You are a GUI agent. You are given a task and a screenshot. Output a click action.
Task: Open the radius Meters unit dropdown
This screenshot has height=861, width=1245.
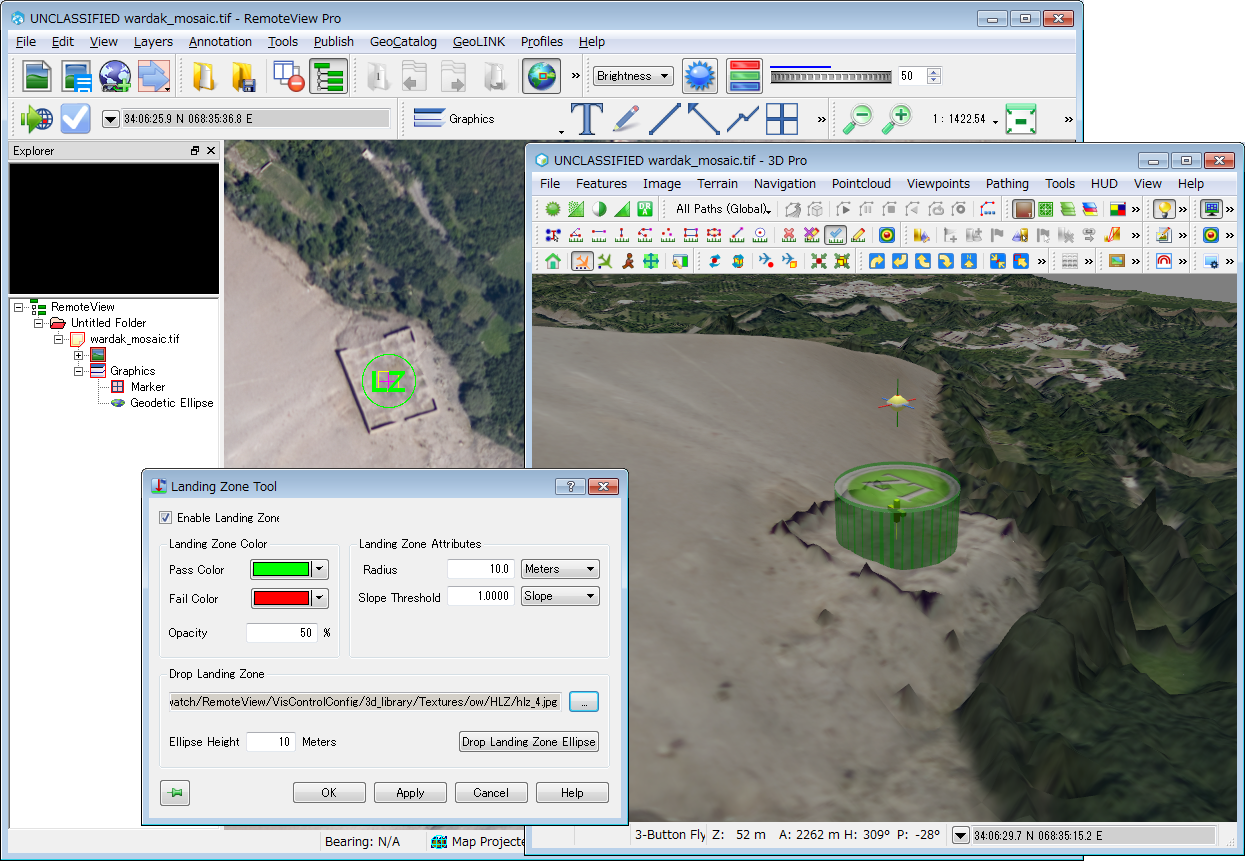point(560,569)
